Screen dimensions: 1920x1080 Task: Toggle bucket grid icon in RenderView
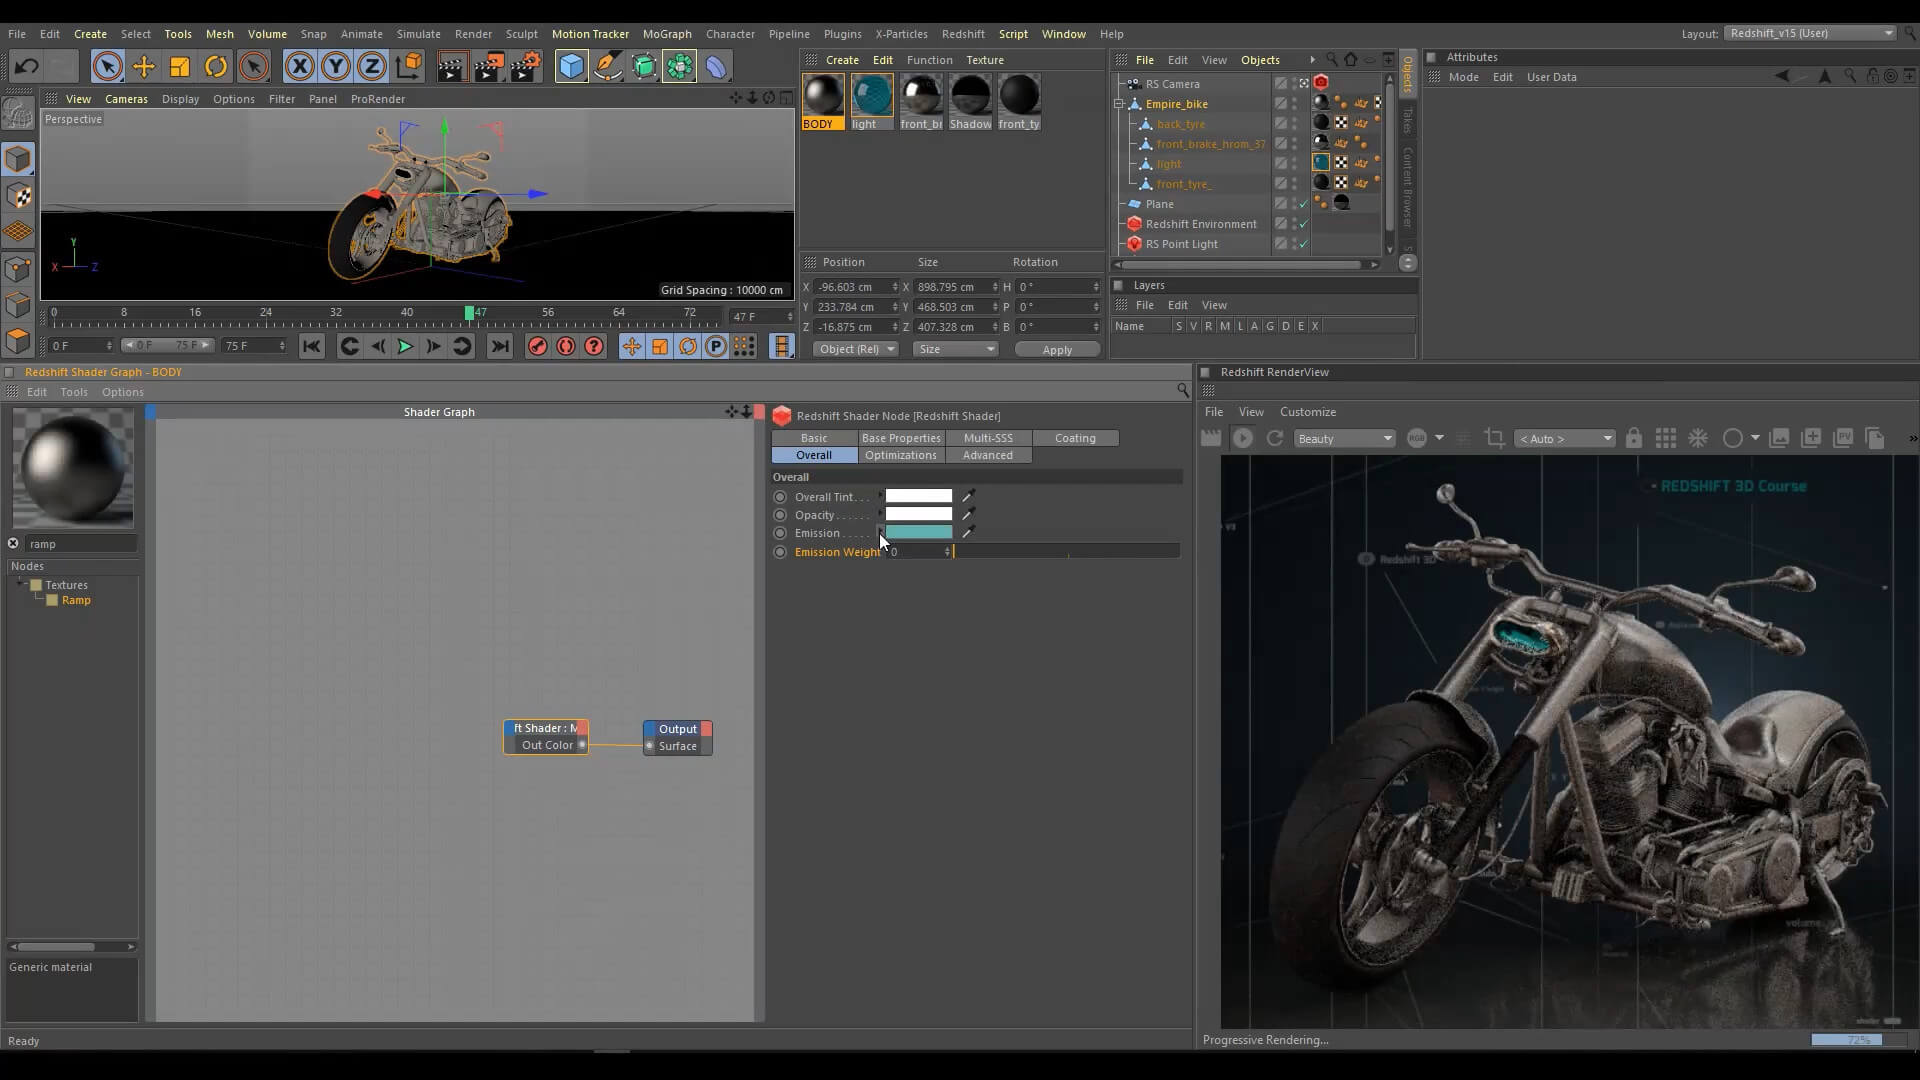[1666, 438]
